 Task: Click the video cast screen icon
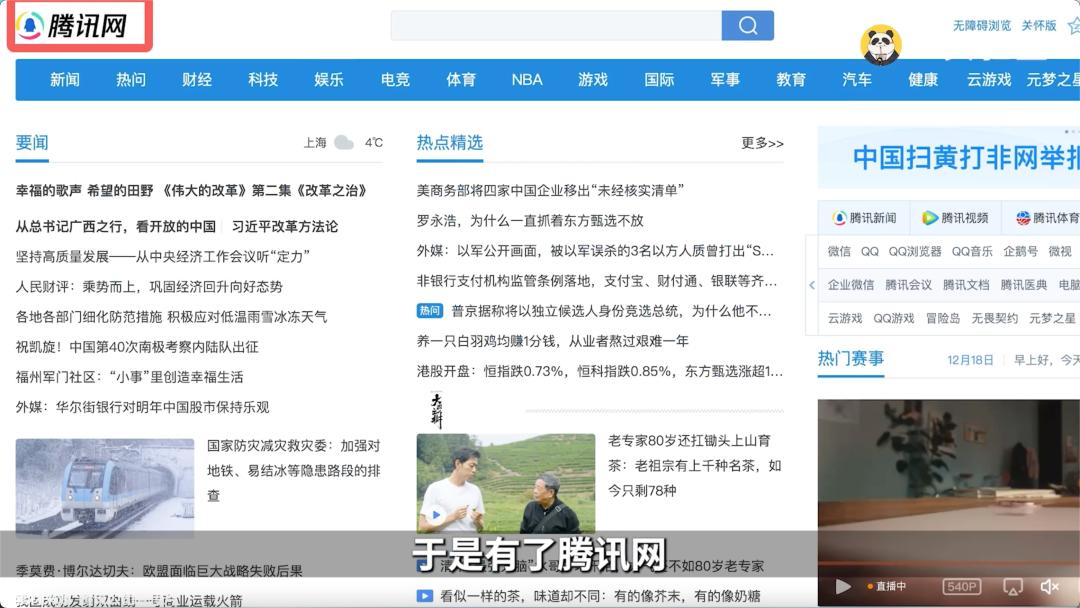(1012, 586)
